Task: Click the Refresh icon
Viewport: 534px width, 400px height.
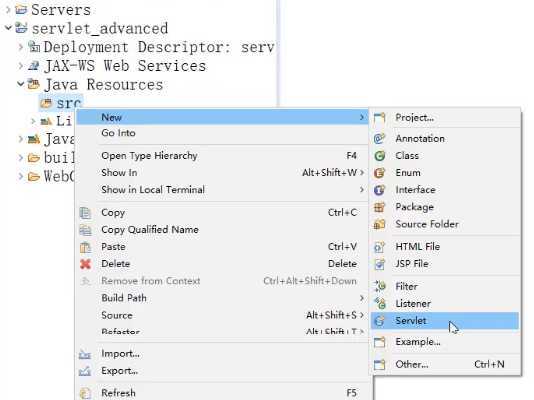Action: point(85,393)
